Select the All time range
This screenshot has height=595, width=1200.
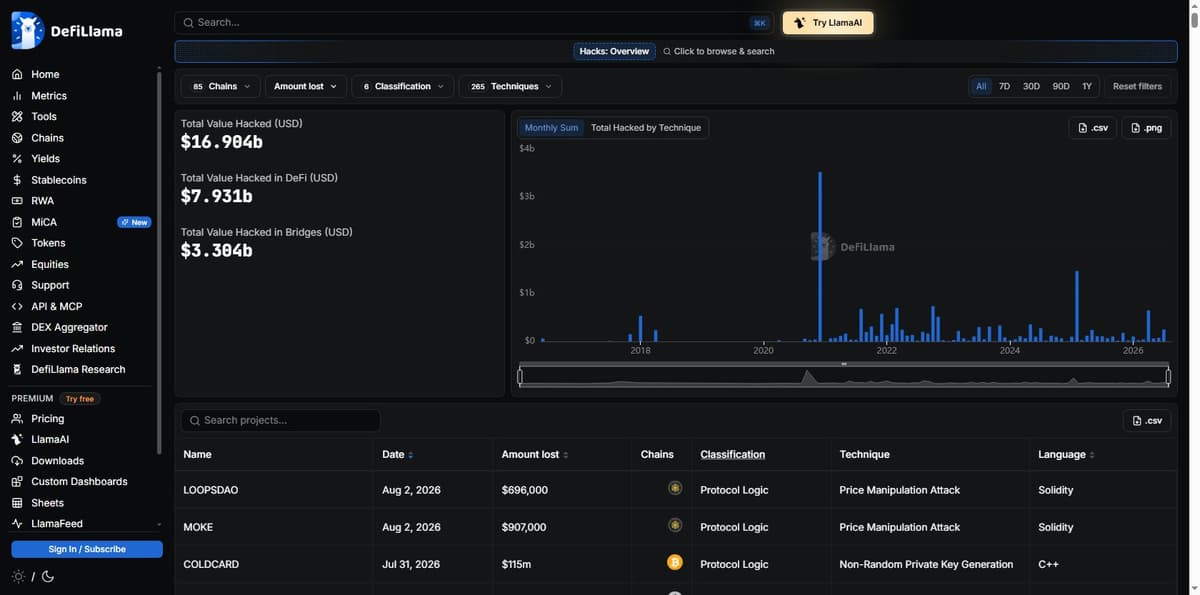(x=981, y=86)
